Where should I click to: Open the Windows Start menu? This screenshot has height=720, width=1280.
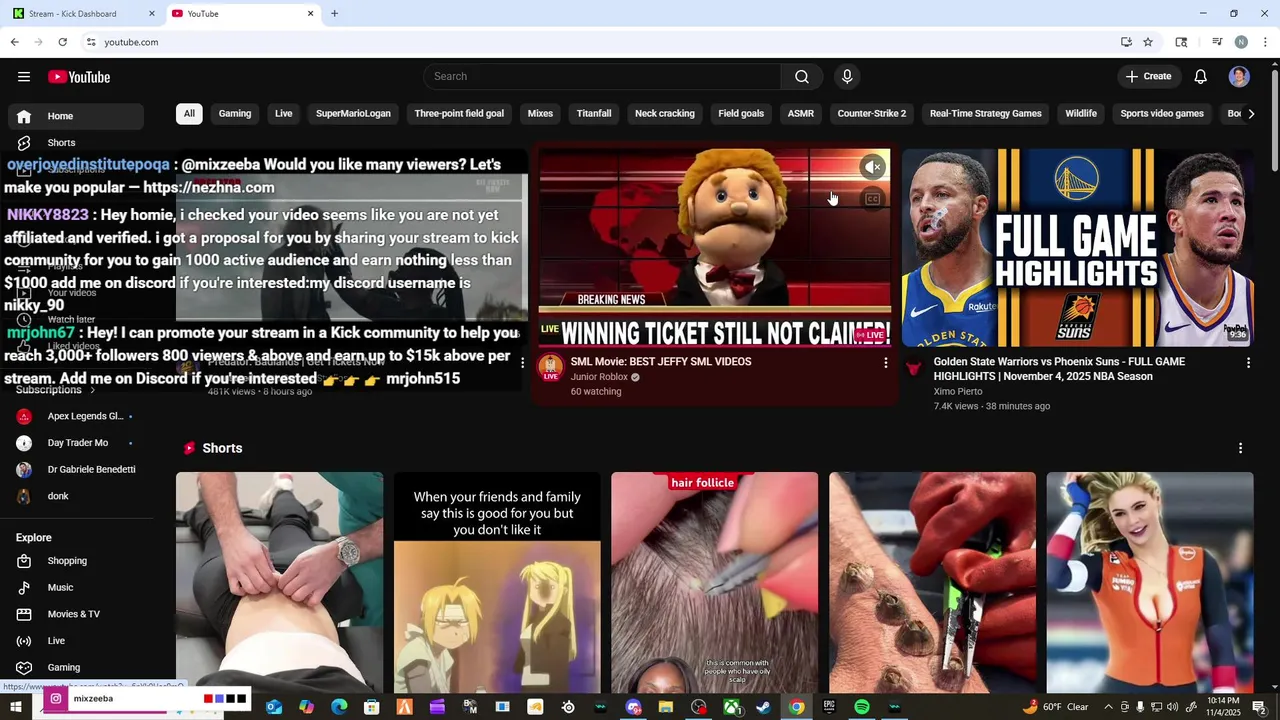tap(16, 707)
